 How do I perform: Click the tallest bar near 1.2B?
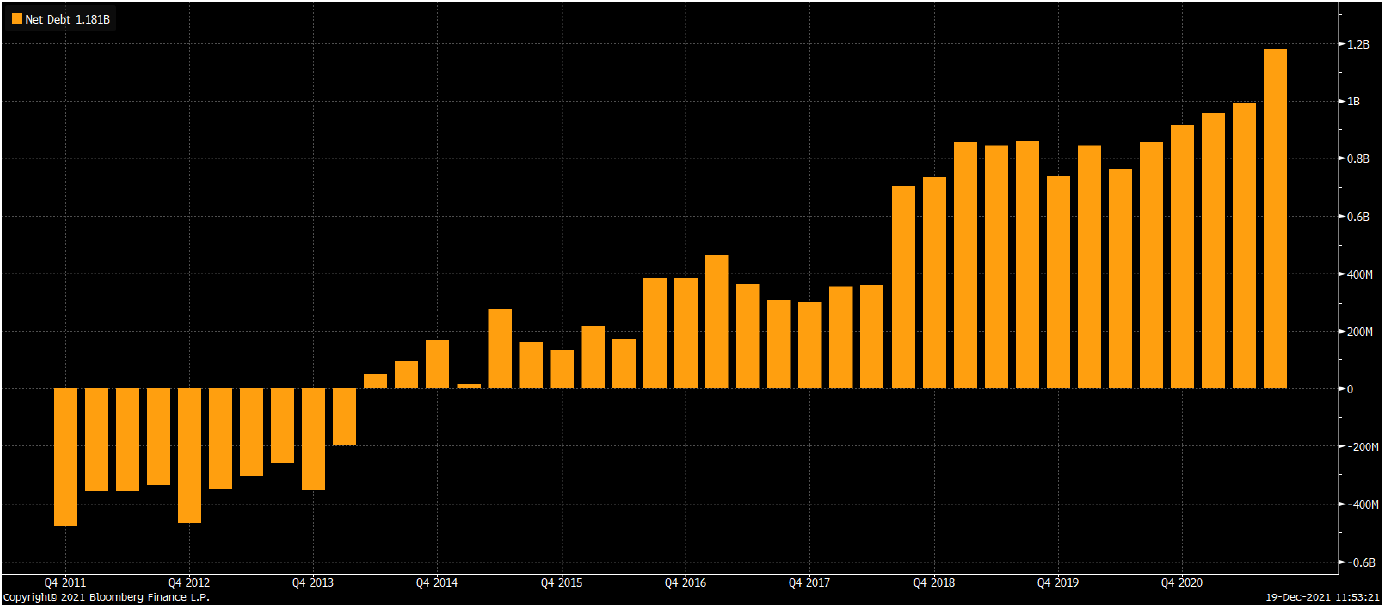coord(1275,218)
